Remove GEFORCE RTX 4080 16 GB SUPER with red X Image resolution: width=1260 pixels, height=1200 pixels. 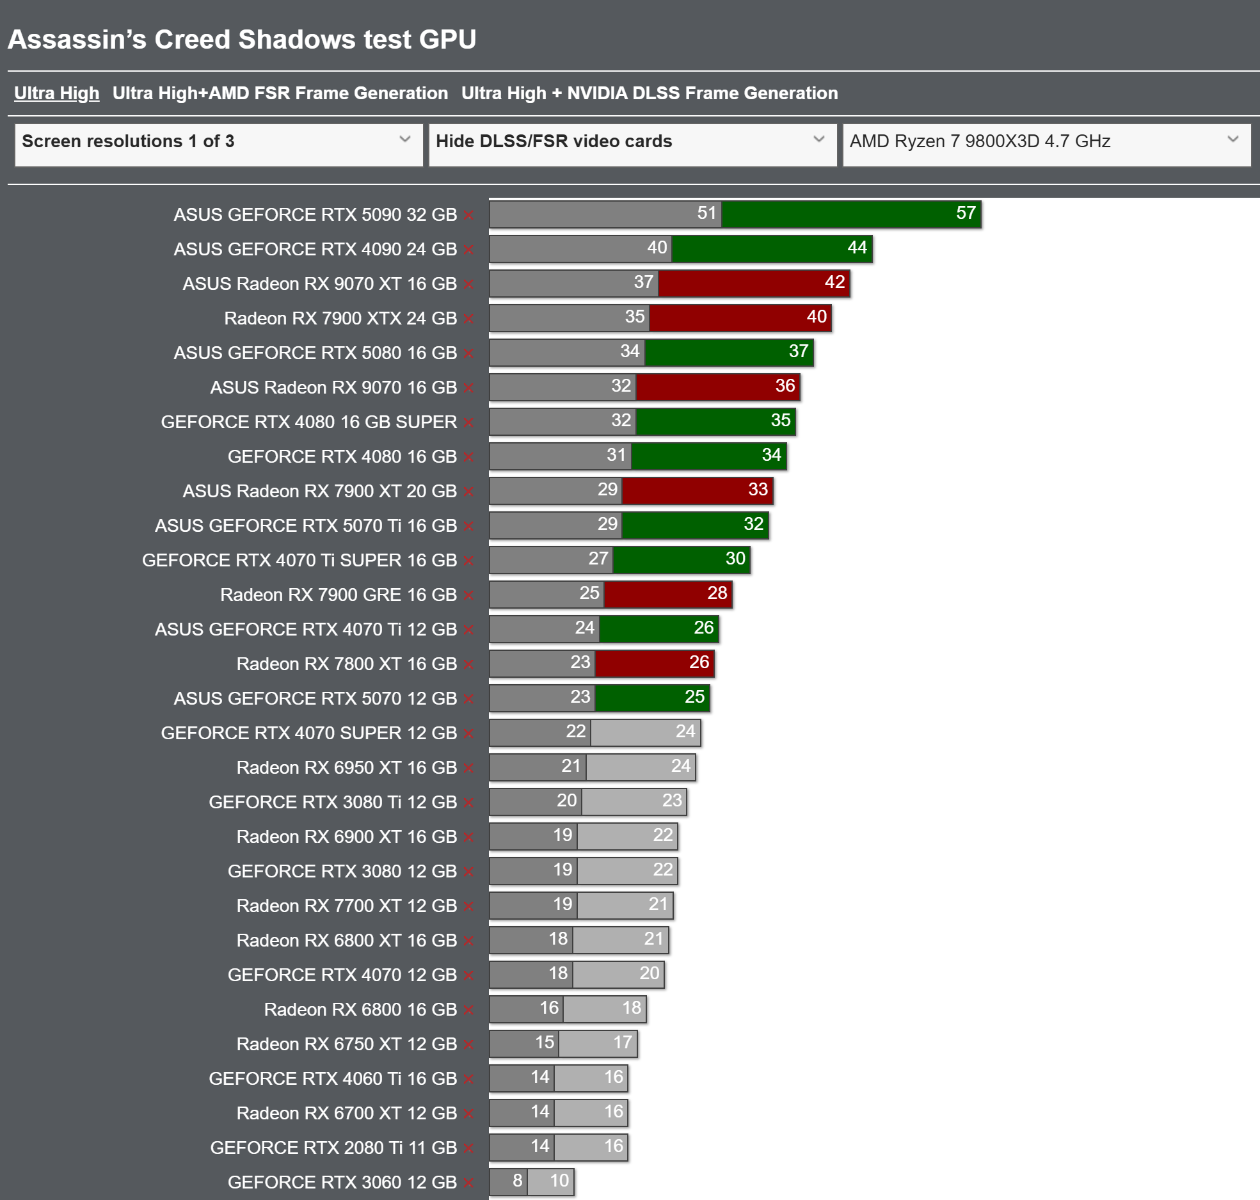pyautogui.click(x=468, y=423)
